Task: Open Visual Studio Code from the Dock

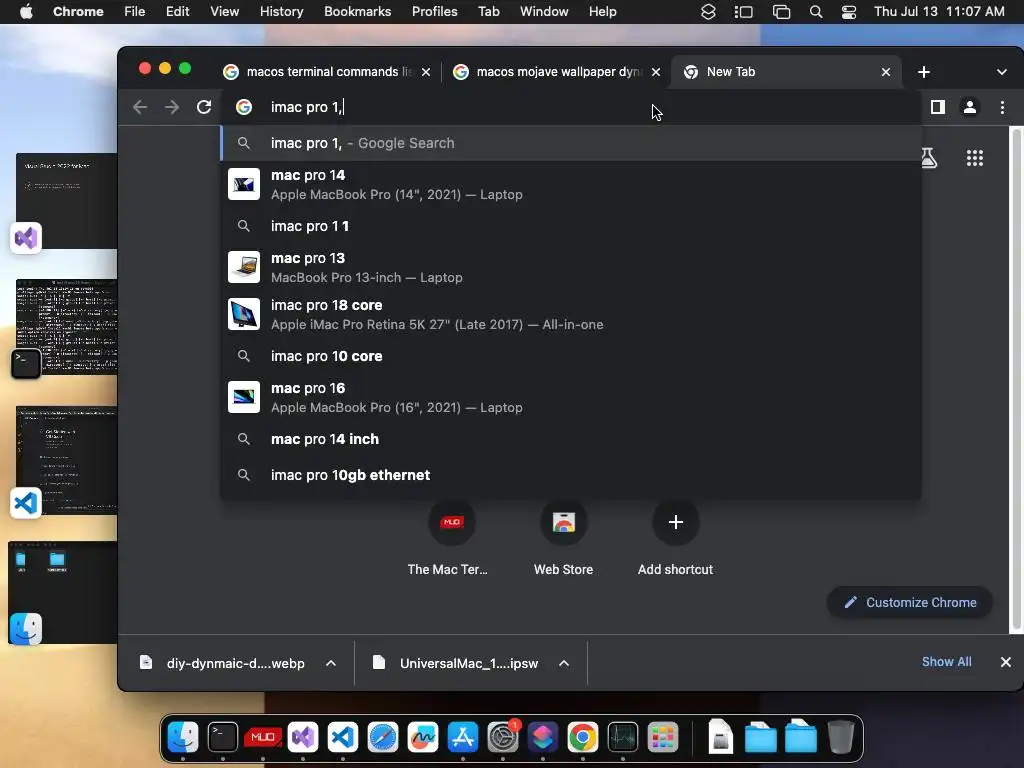Action: [343, 737]
